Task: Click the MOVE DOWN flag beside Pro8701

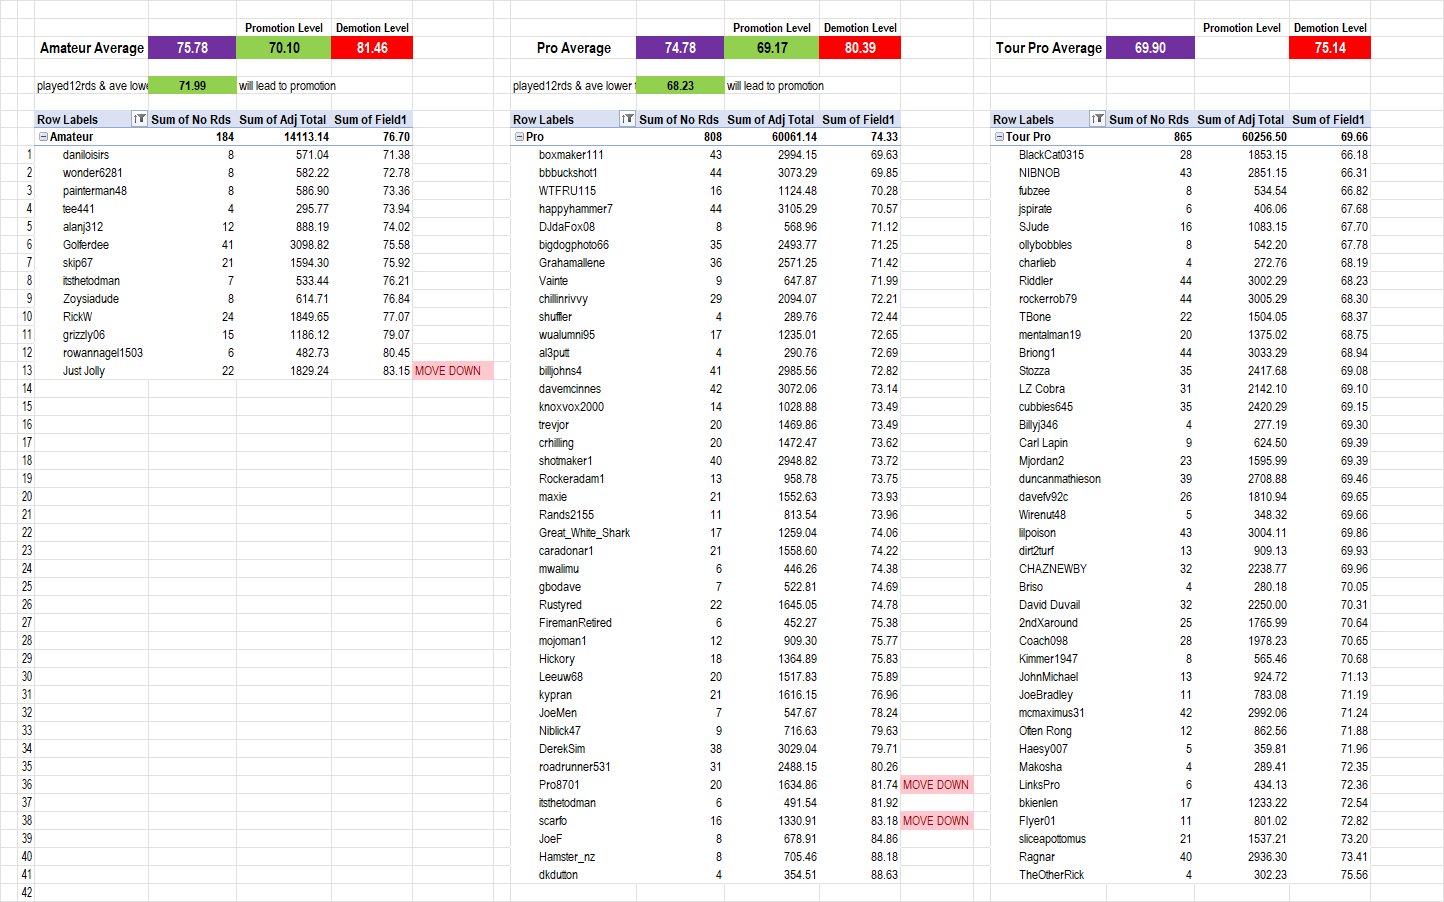Action: pyautogui.click(x=935, y=785)
